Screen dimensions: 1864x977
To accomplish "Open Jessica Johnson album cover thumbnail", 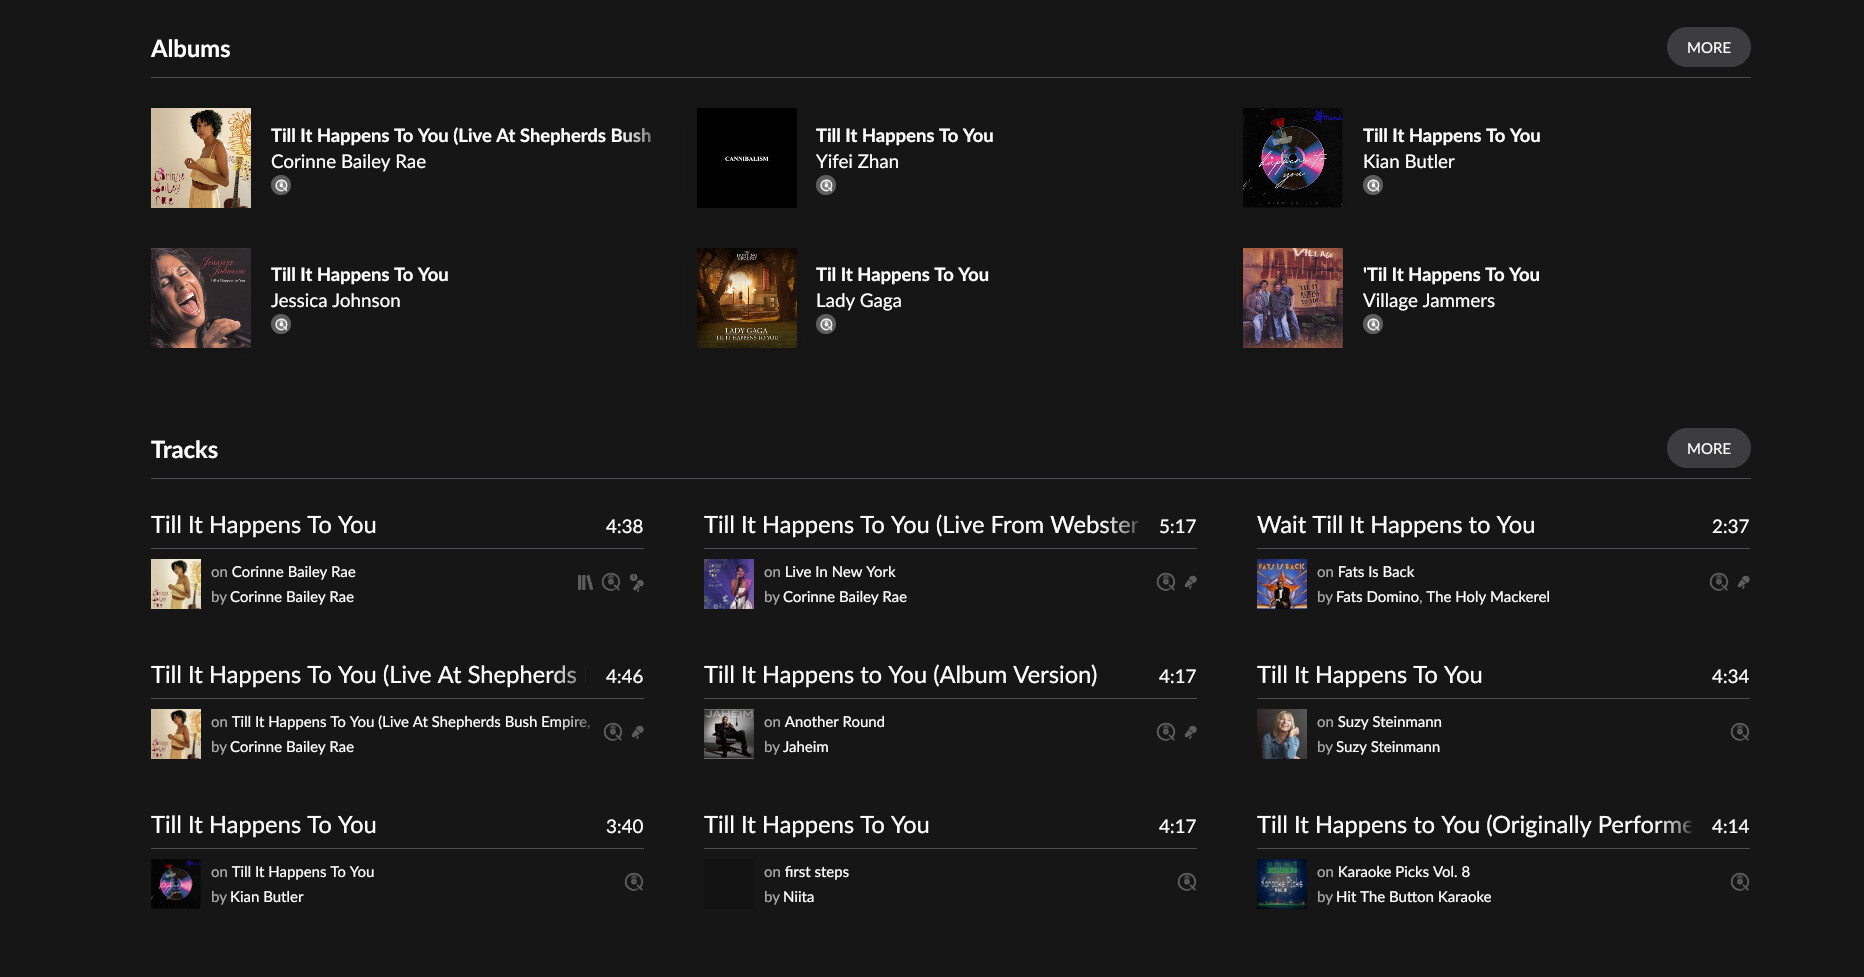I will tap(201, 298).
